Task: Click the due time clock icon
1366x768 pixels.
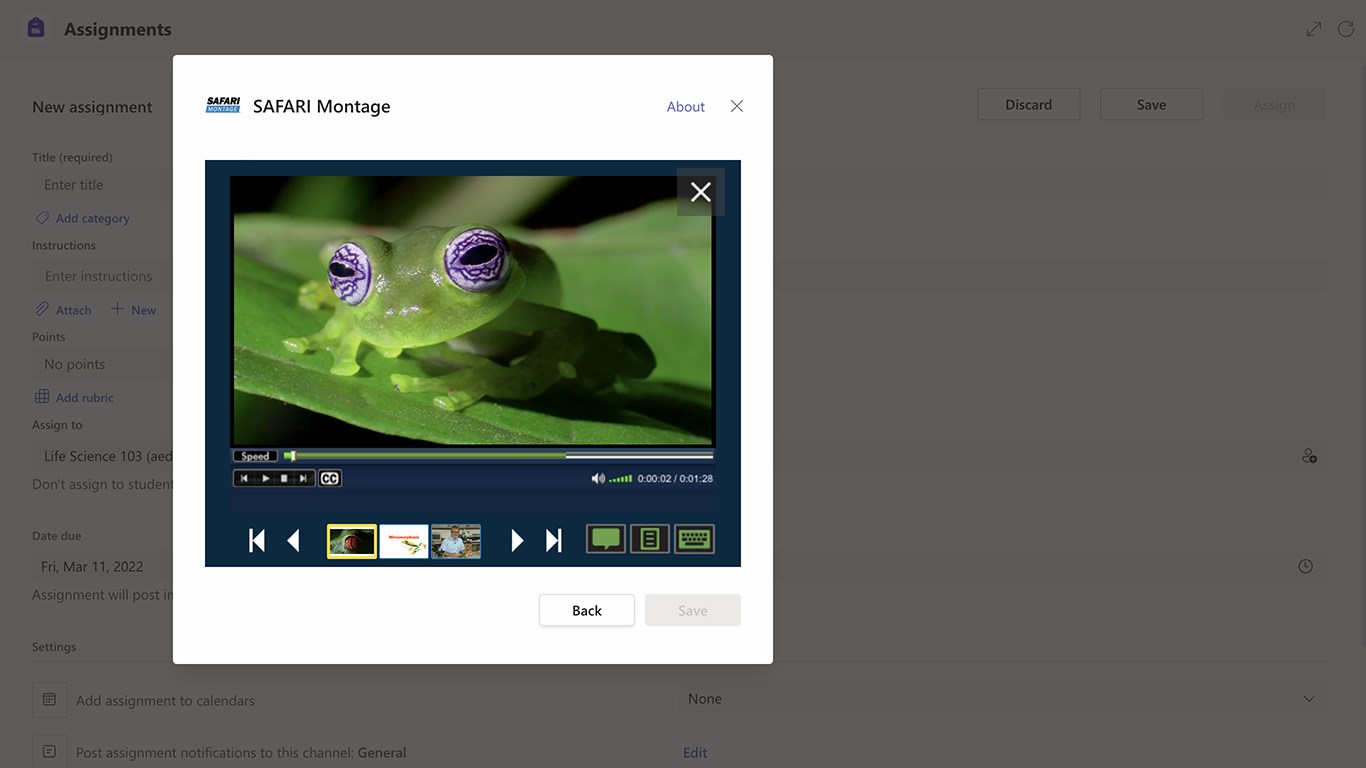Action: pyautogui.click(x=1305, y=566)
